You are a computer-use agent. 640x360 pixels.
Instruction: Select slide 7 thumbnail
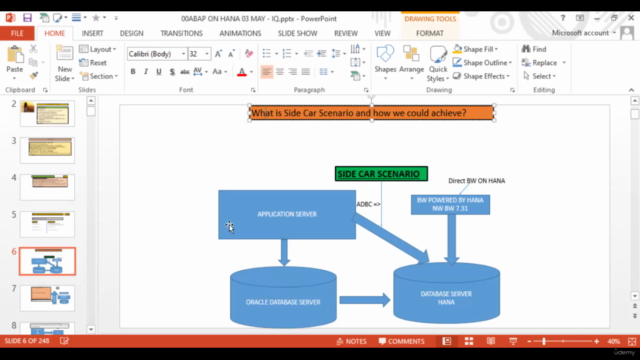tap(47, 298)
